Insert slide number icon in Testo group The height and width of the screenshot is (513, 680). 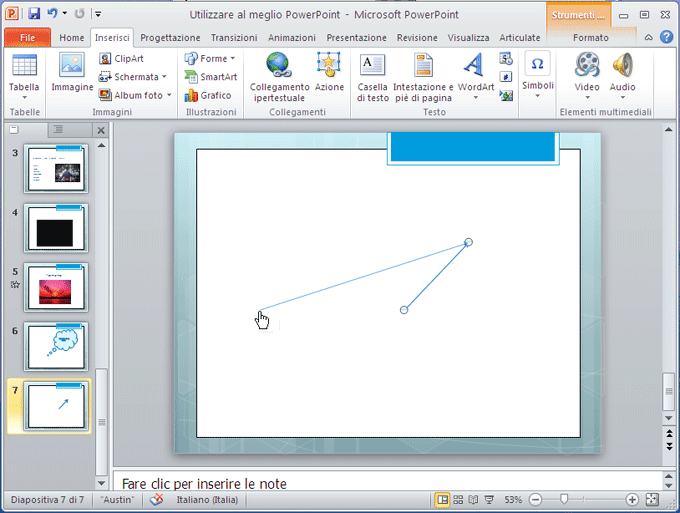[x=506, y=77]
